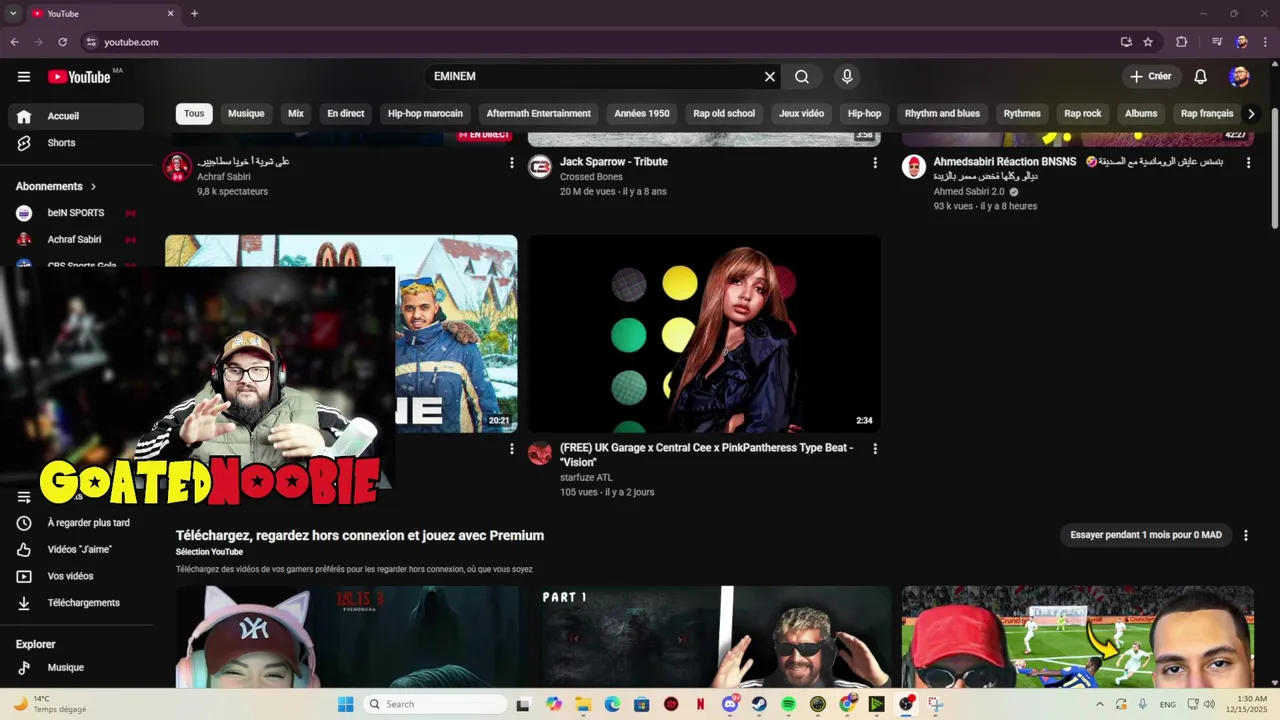Select the En direct filter chip
The height and width of the screenshot is (720, 1280).
tap(346, 114)
